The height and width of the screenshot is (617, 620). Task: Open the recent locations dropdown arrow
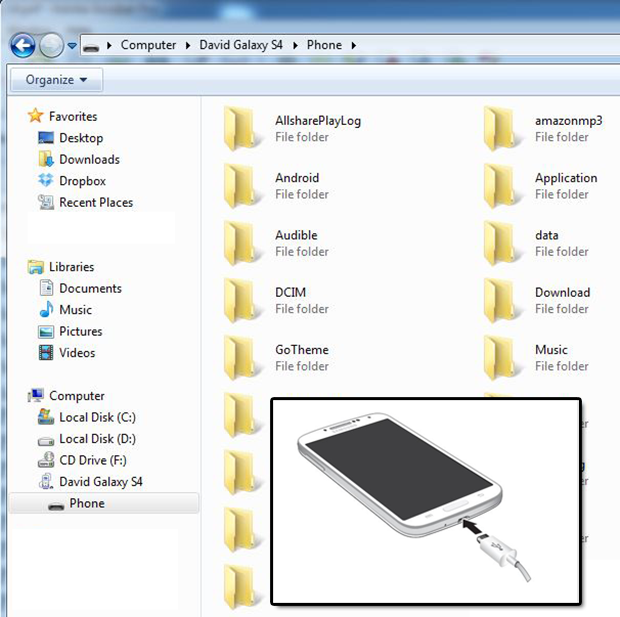72,46
